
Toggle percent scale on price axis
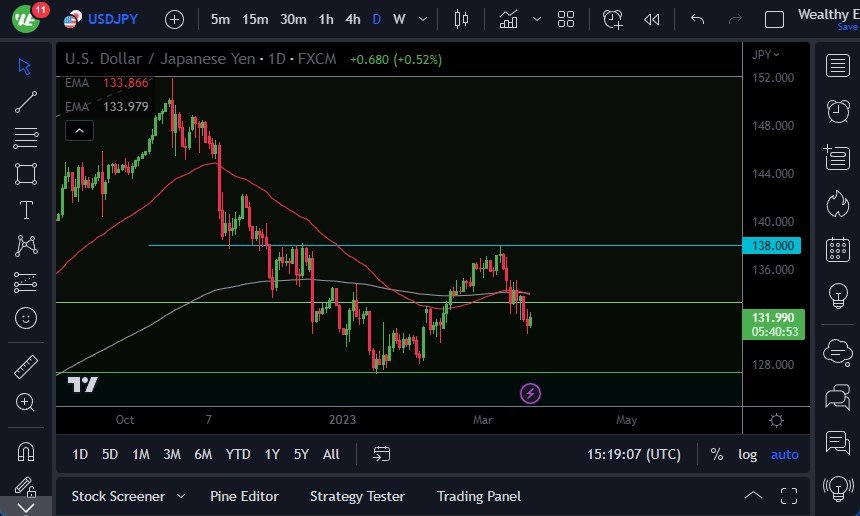point(716,454)
